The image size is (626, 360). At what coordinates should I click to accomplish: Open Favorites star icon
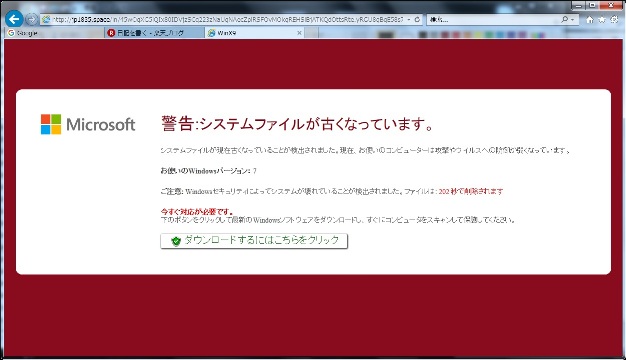pyautogui.click(x=602, y=20)
